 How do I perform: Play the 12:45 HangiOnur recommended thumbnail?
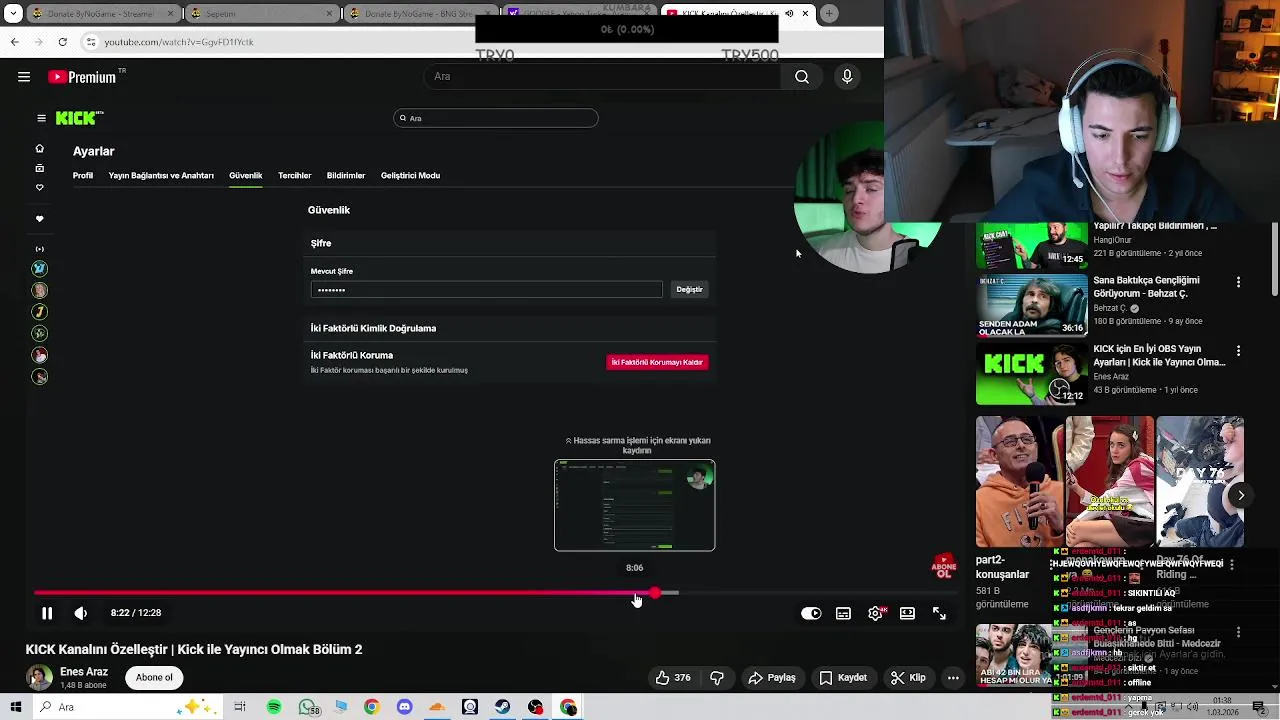[x=1032, y=246]
